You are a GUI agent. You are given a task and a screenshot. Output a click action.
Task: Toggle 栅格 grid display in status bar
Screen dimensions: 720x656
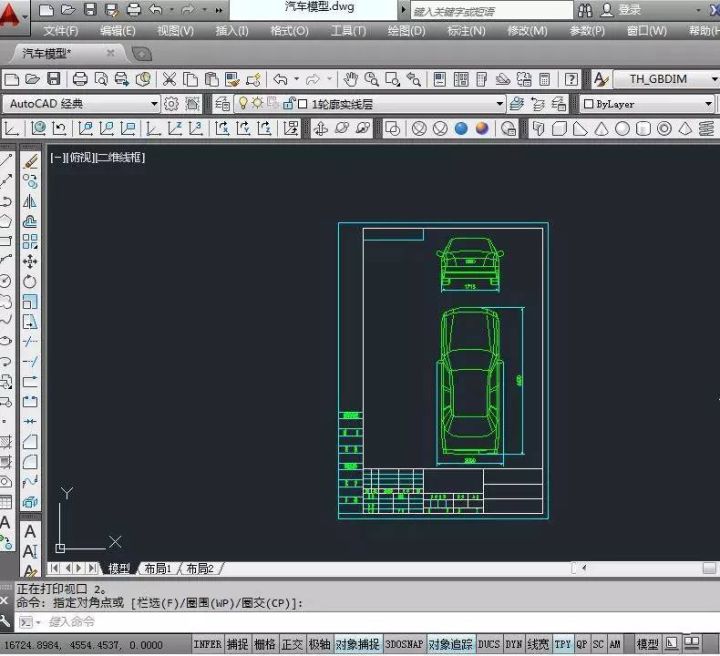(264, 645)
